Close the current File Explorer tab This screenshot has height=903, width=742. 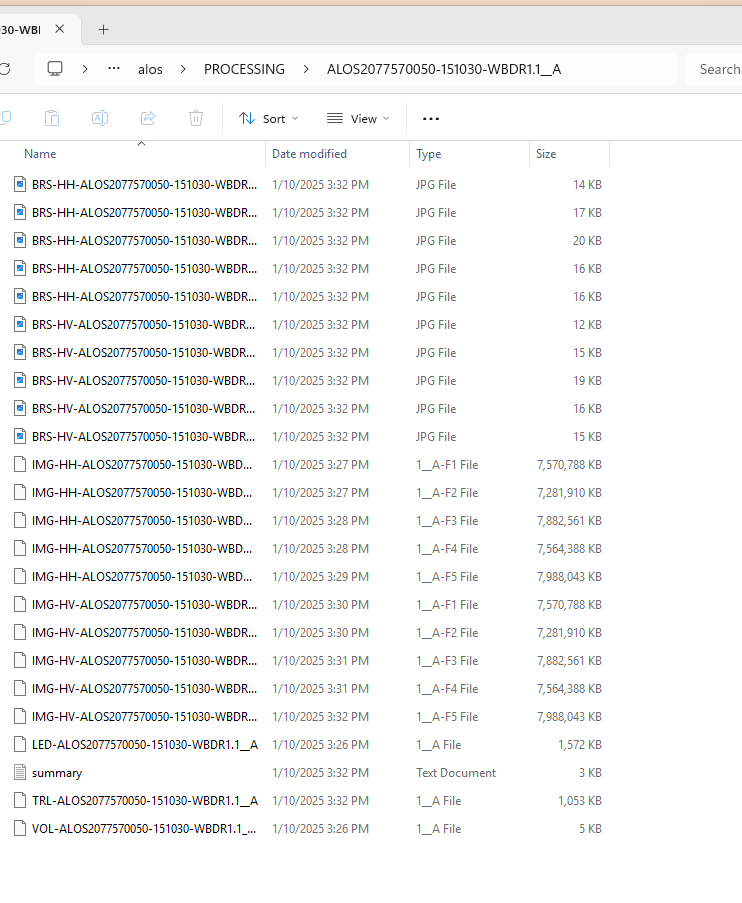pos(60,29)
